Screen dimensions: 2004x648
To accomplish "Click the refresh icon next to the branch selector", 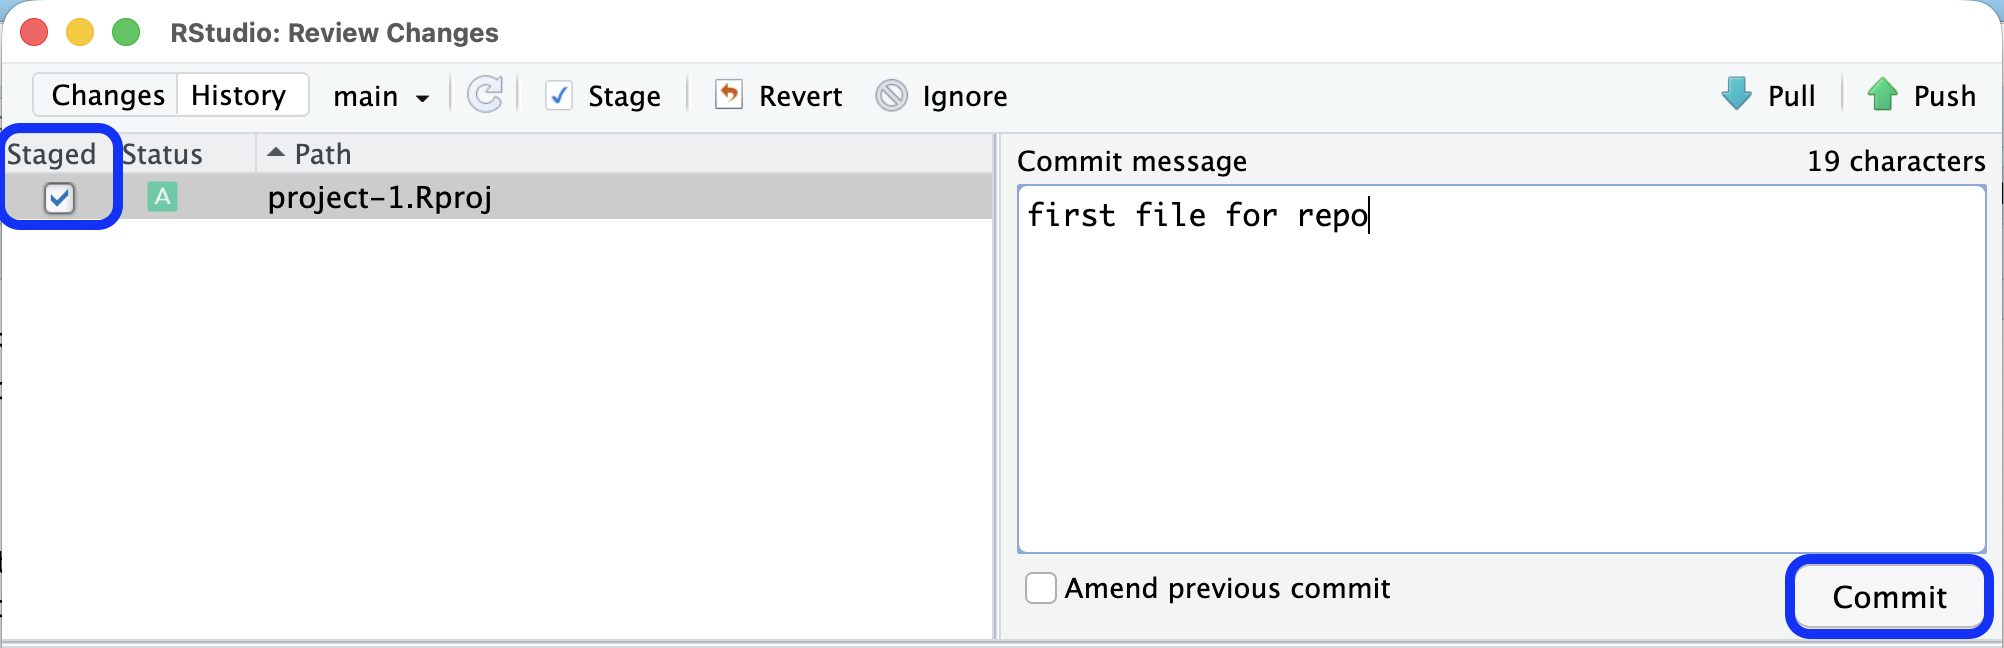I will point(484,95).
